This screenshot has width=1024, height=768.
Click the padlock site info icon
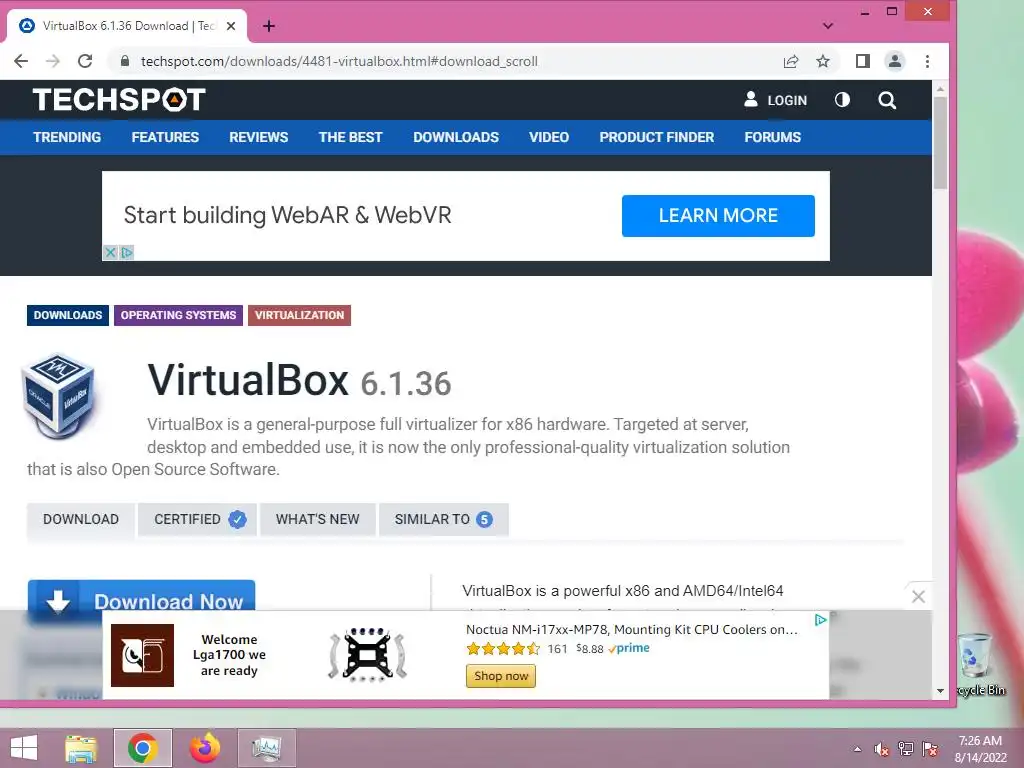(124, 61)
